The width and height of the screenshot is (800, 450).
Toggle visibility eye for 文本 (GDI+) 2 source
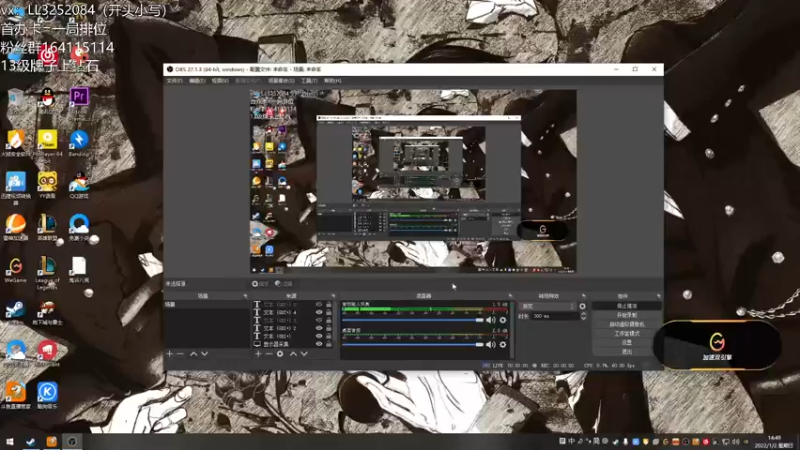[319, 328]
